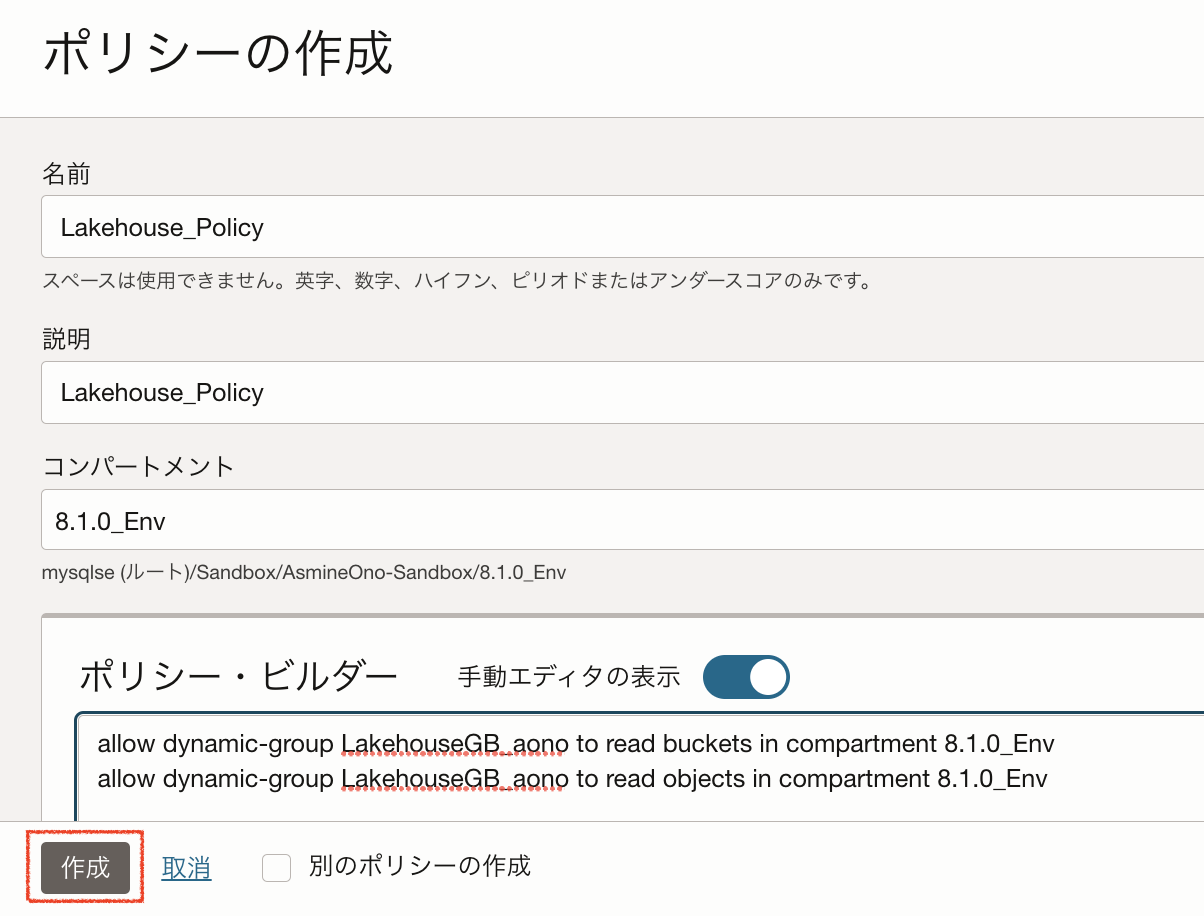Image resolution: width=1204 pixels, height=916 pixels.
Task: Click the name hint text about spaces
Action: coord(457,281)
